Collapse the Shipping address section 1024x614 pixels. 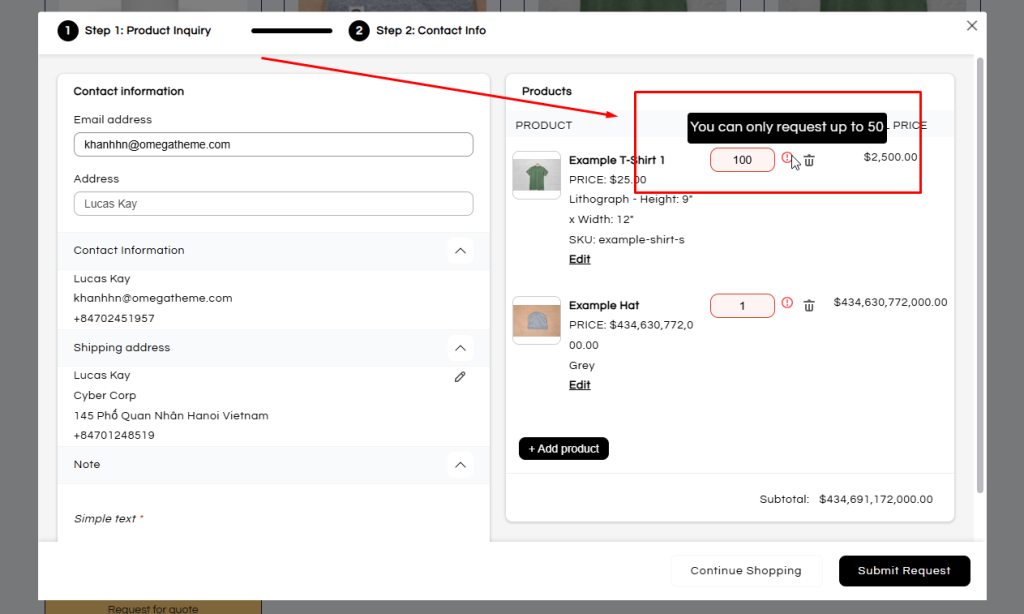click(460, 348)
